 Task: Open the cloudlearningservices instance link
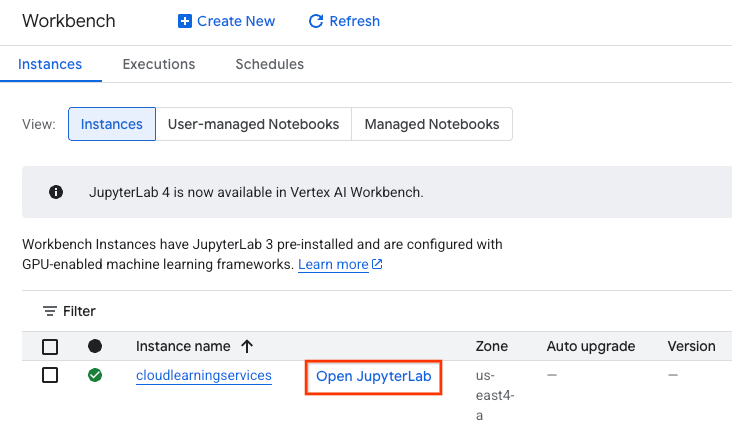click(204, 376)
